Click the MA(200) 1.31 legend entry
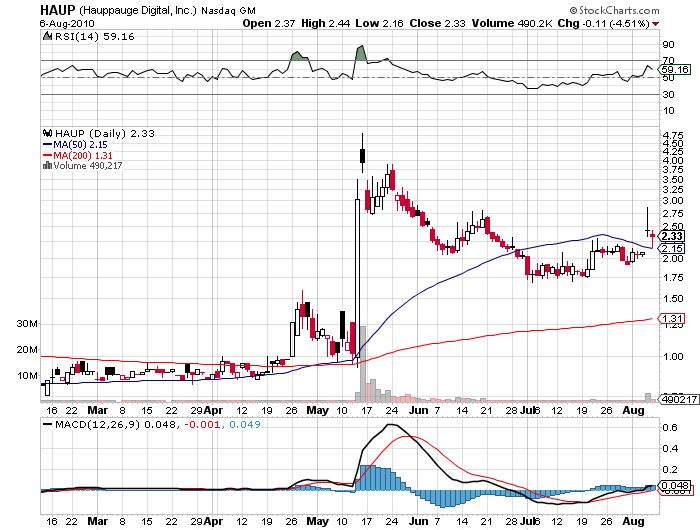 (x=83, y=155)
